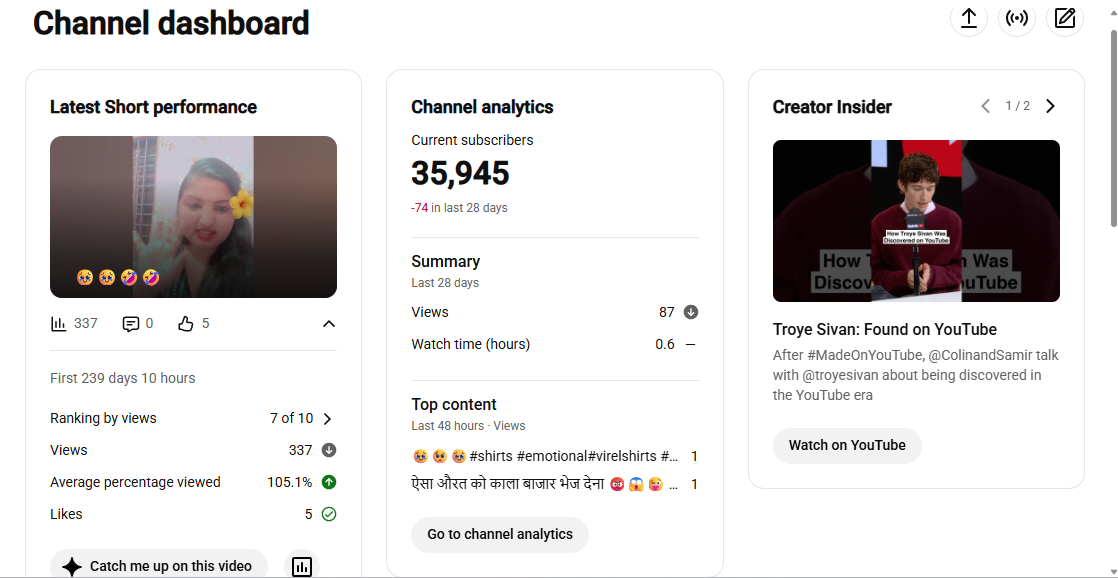The height and width of the screenshot is (578, 1118).
Task: Open top content #shirts #emotional video row
Action: click(555, 456)
